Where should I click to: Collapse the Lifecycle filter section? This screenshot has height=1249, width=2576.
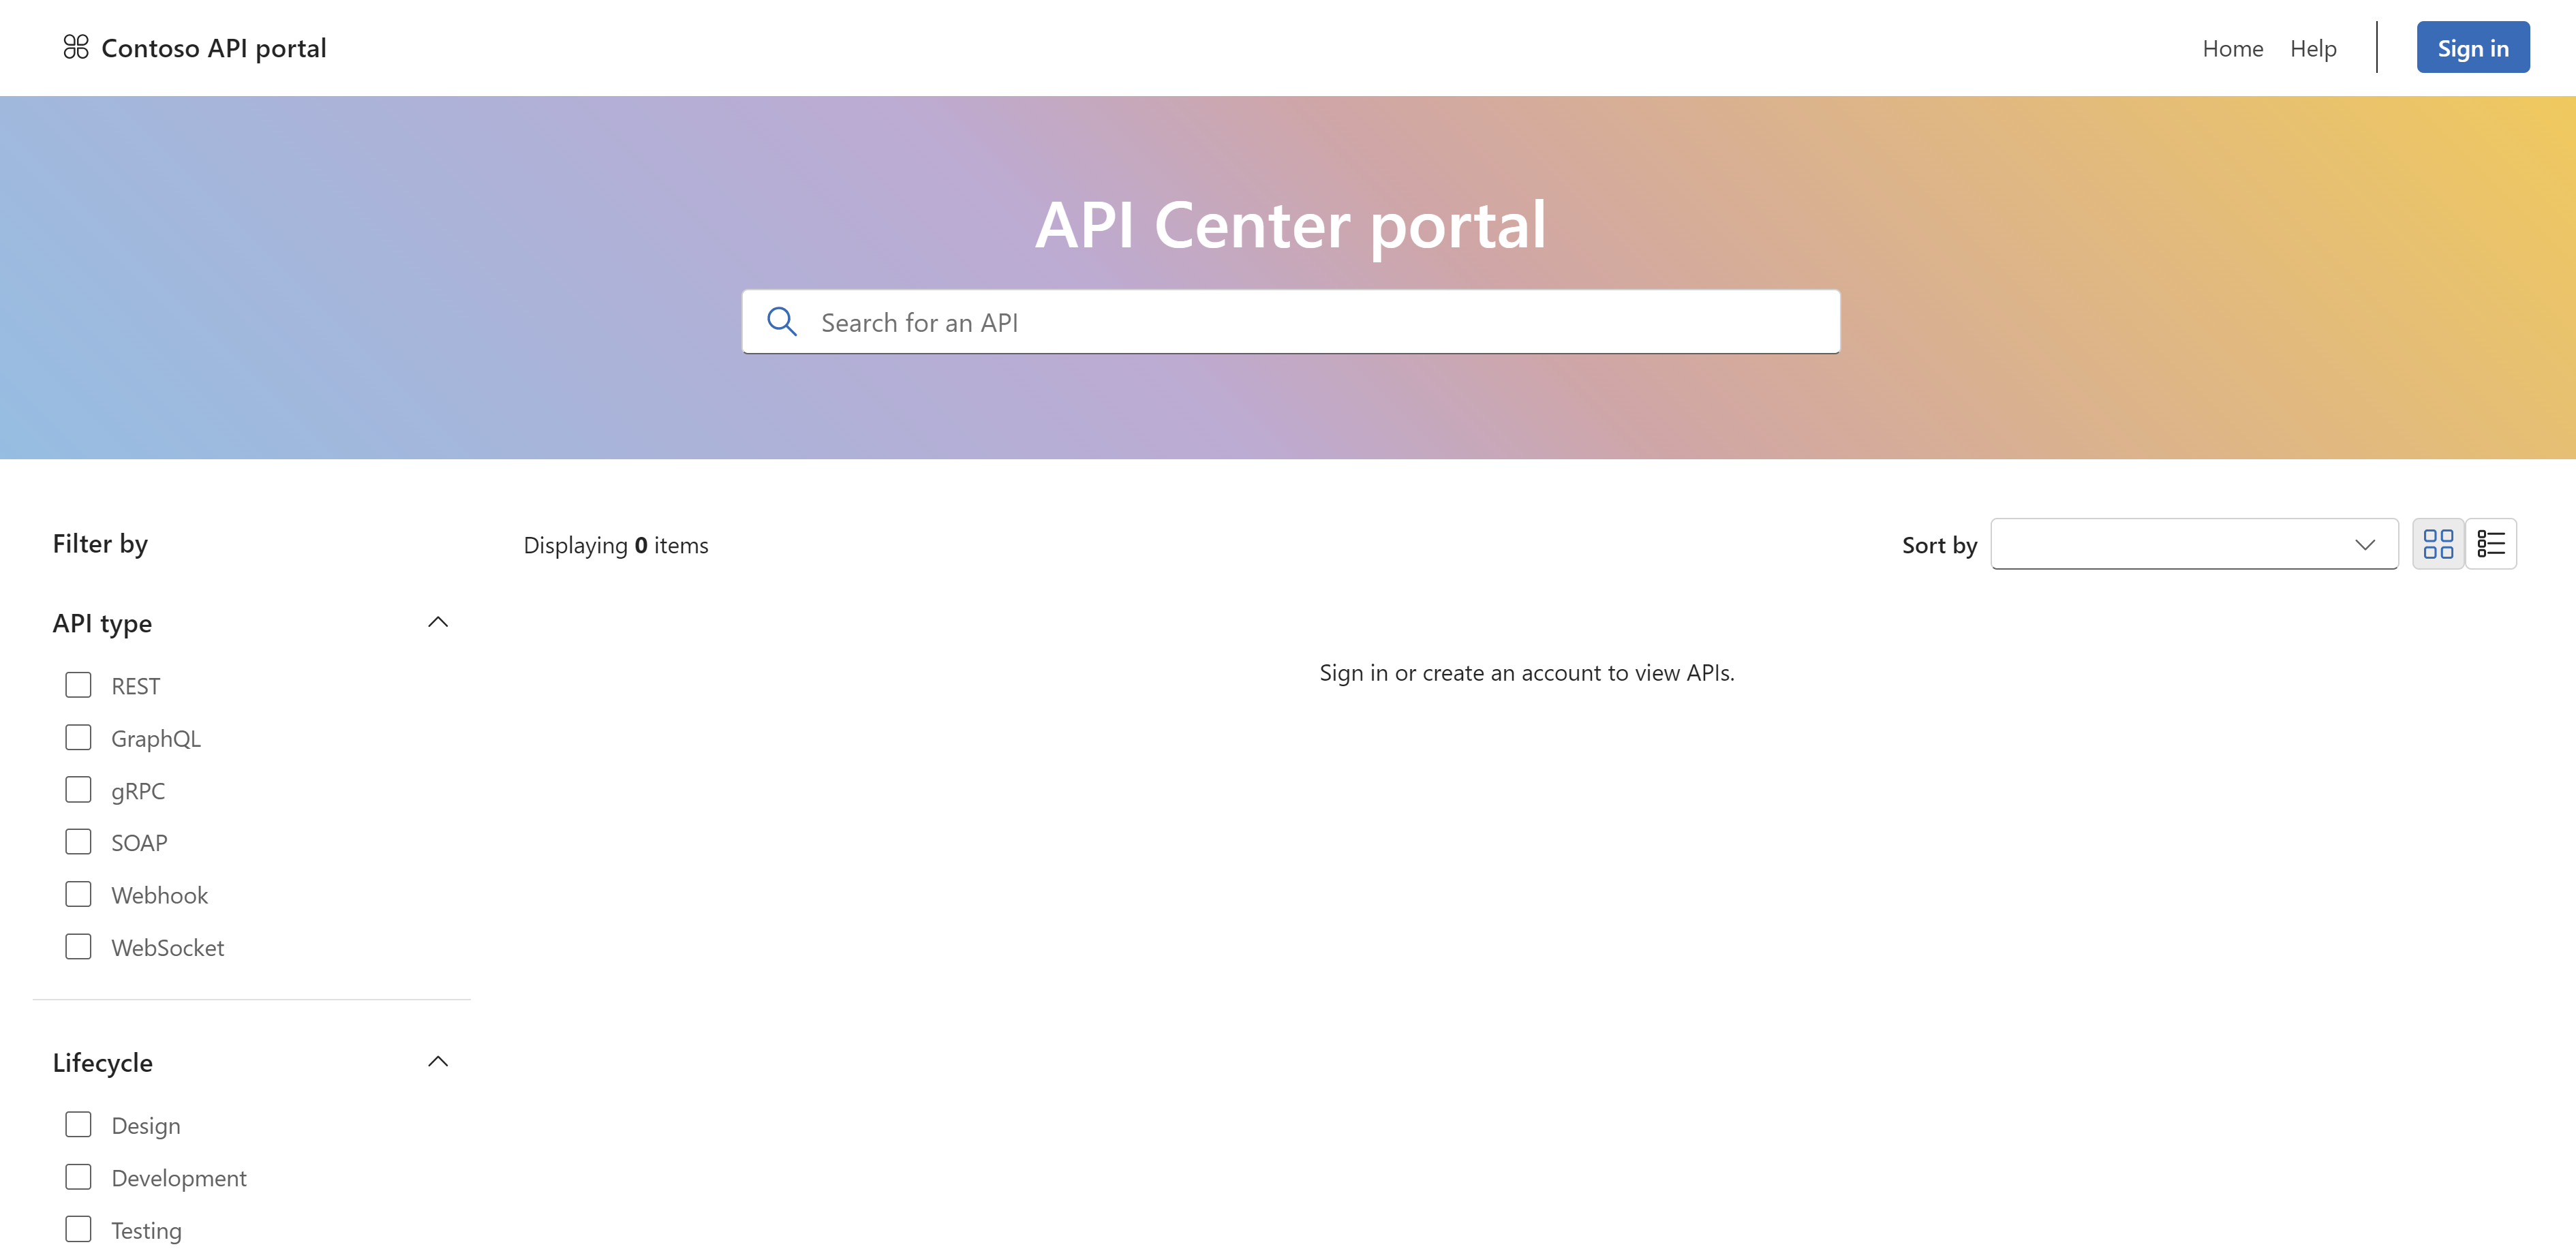click(439, 1060)
